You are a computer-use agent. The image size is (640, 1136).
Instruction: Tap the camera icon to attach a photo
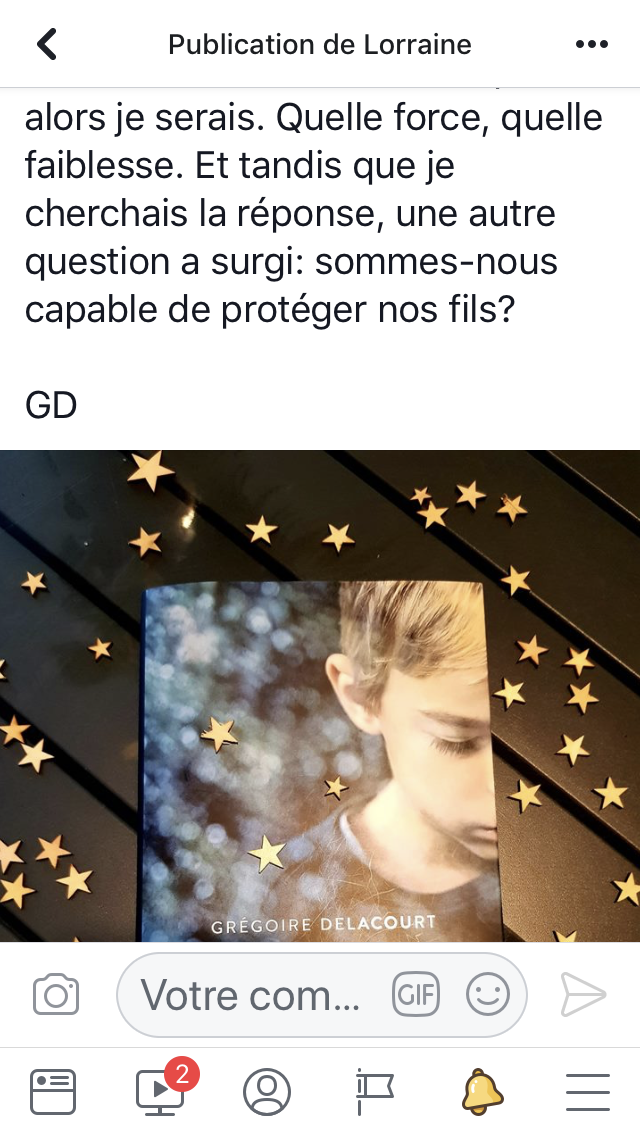tap(56, 994)
